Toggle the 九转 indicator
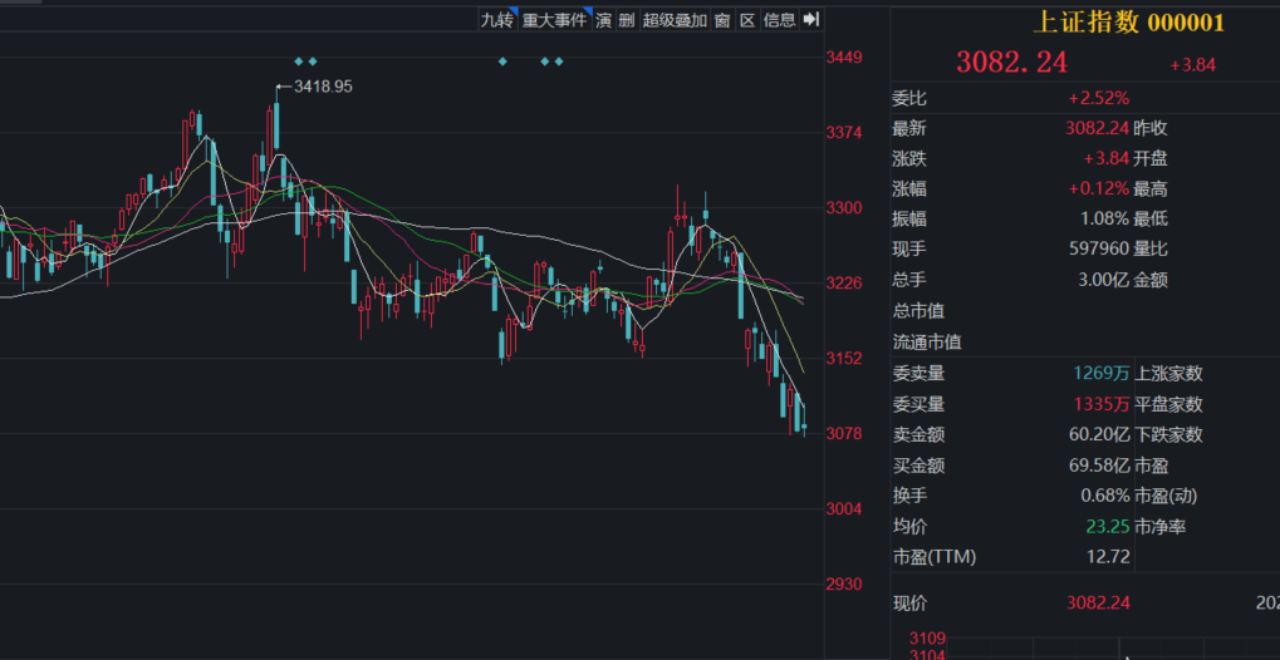The width and height of the screenshot is (1280, 660). point(497,20)
